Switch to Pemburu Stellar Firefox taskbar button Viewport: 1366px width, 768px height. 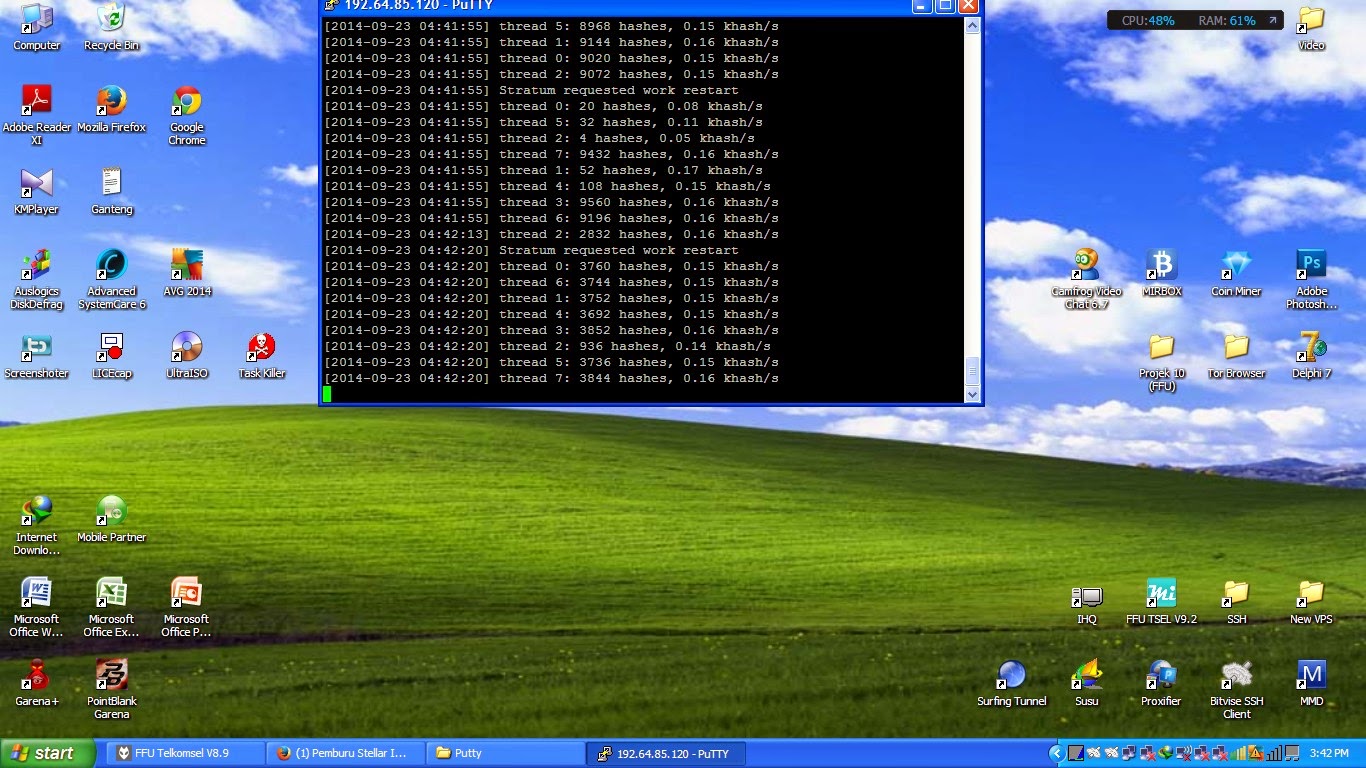point(344,753)
